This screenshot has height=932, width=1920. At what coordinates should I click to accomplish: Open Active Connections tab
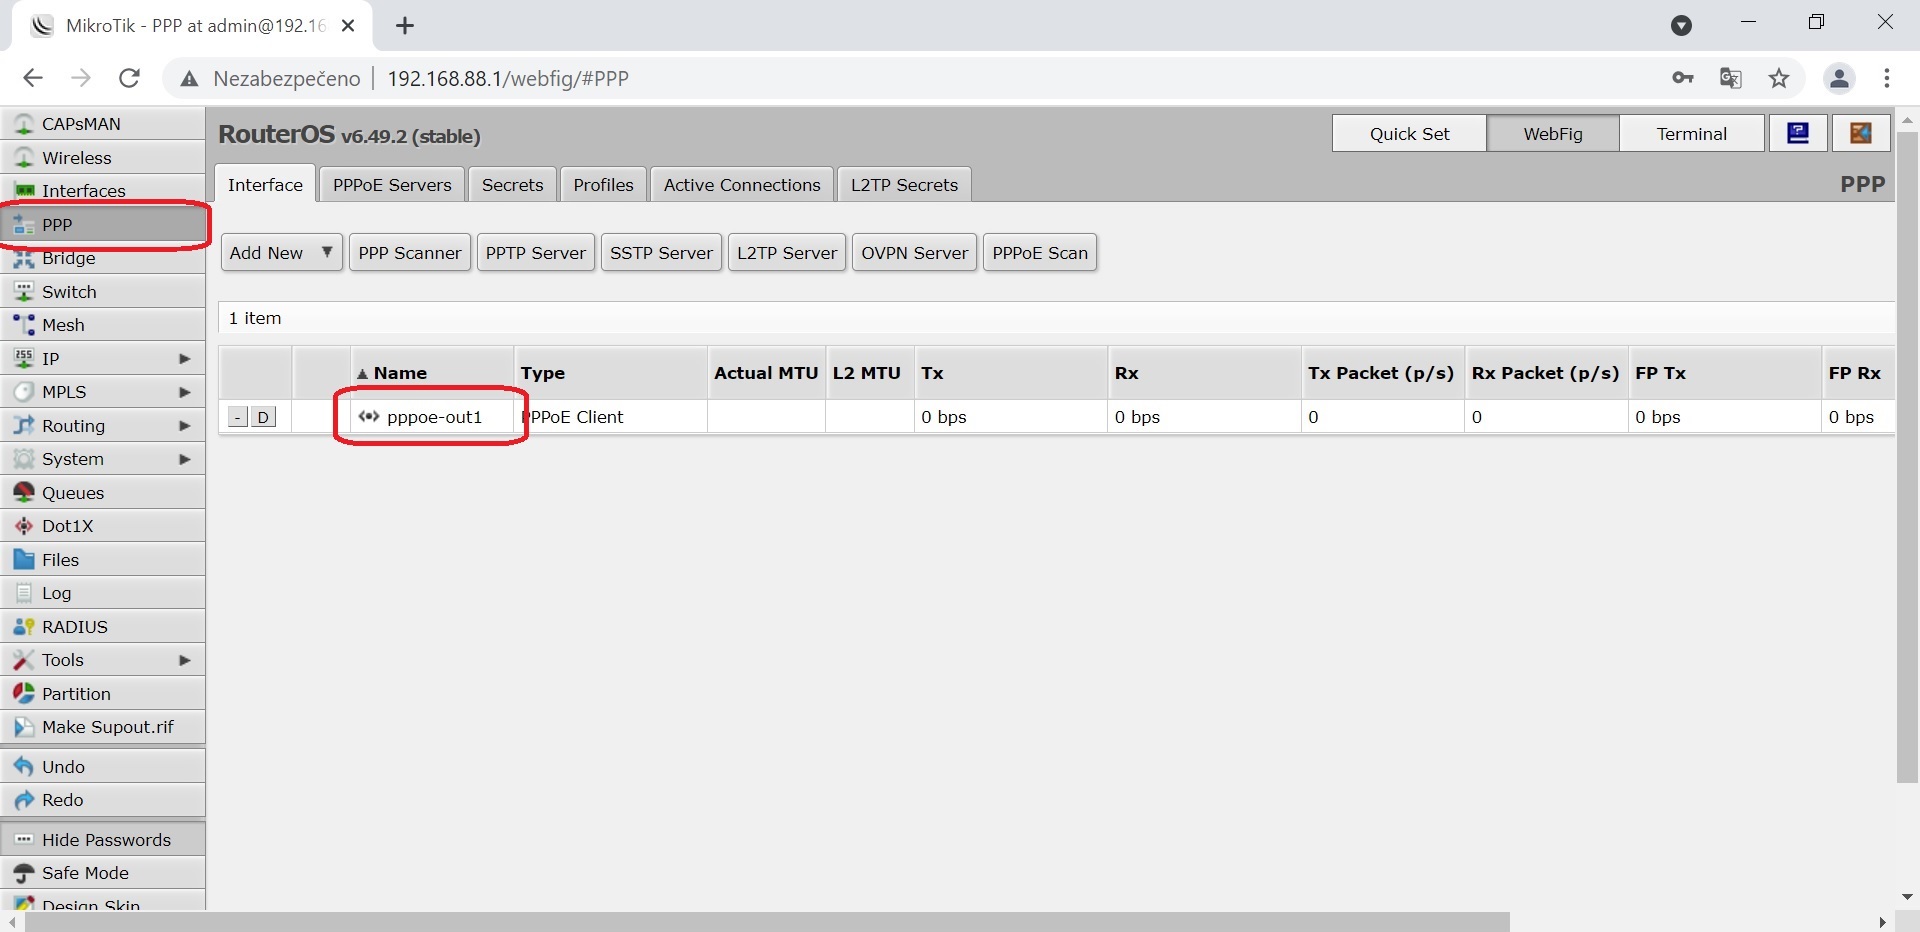(x=742, y=185)
